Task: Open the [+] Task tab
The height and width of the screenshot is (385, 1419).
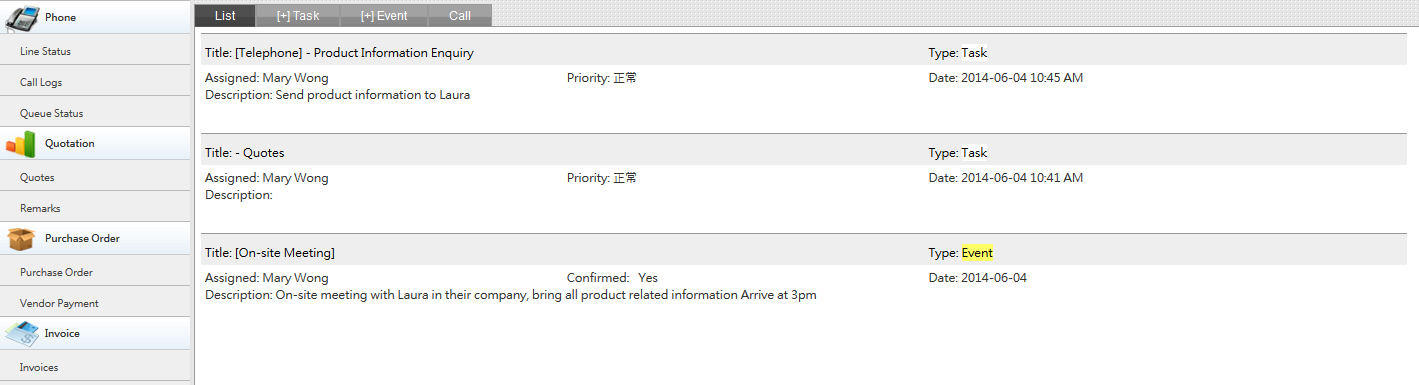Action: click(297, 15)
